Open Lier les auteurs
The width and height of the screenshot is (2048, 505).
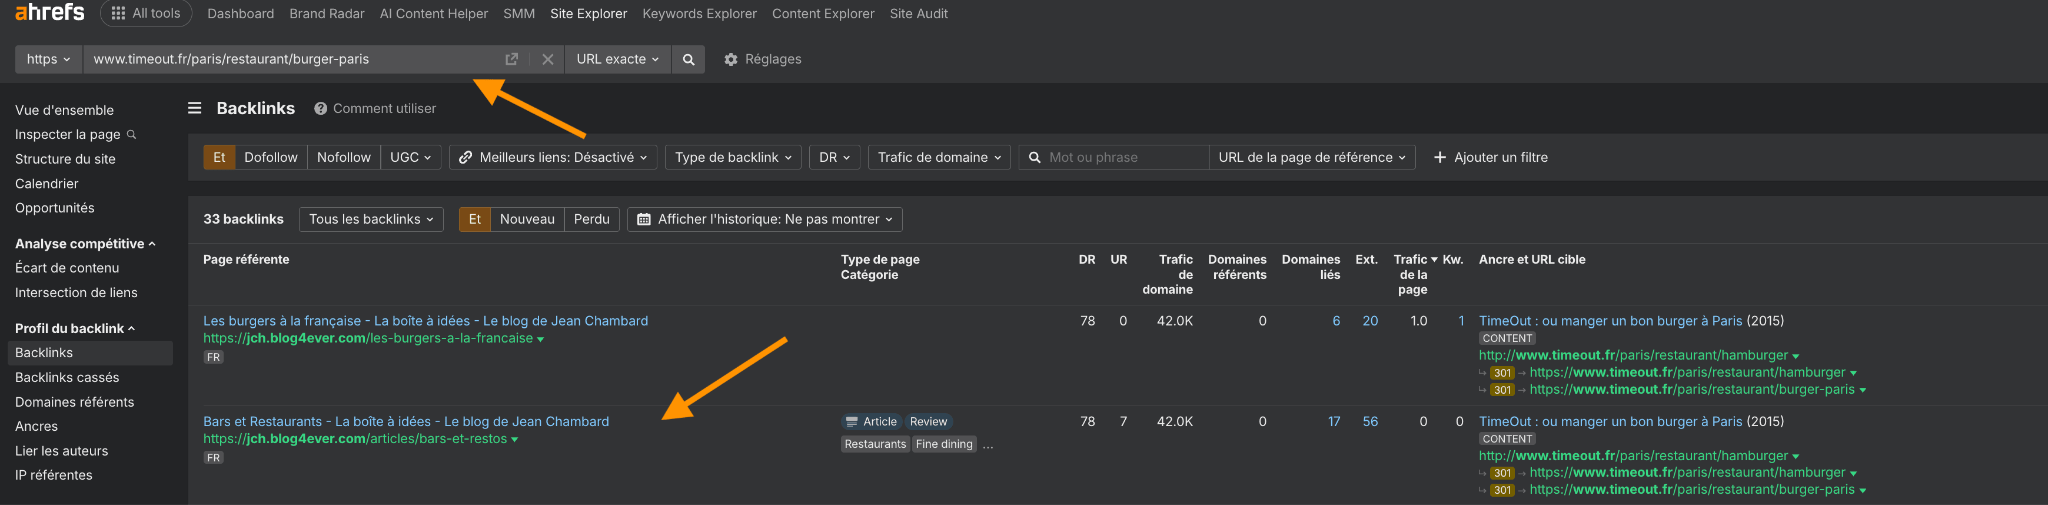click(62, 451)
